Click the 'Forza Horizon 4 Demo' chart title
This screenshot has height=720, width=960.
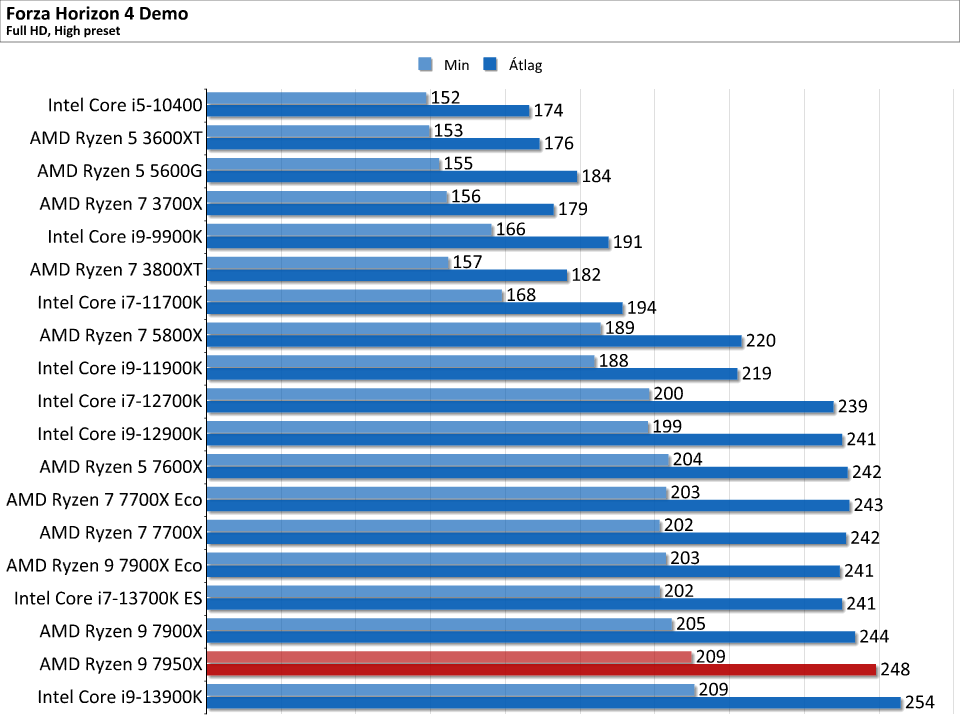(97, 13)
